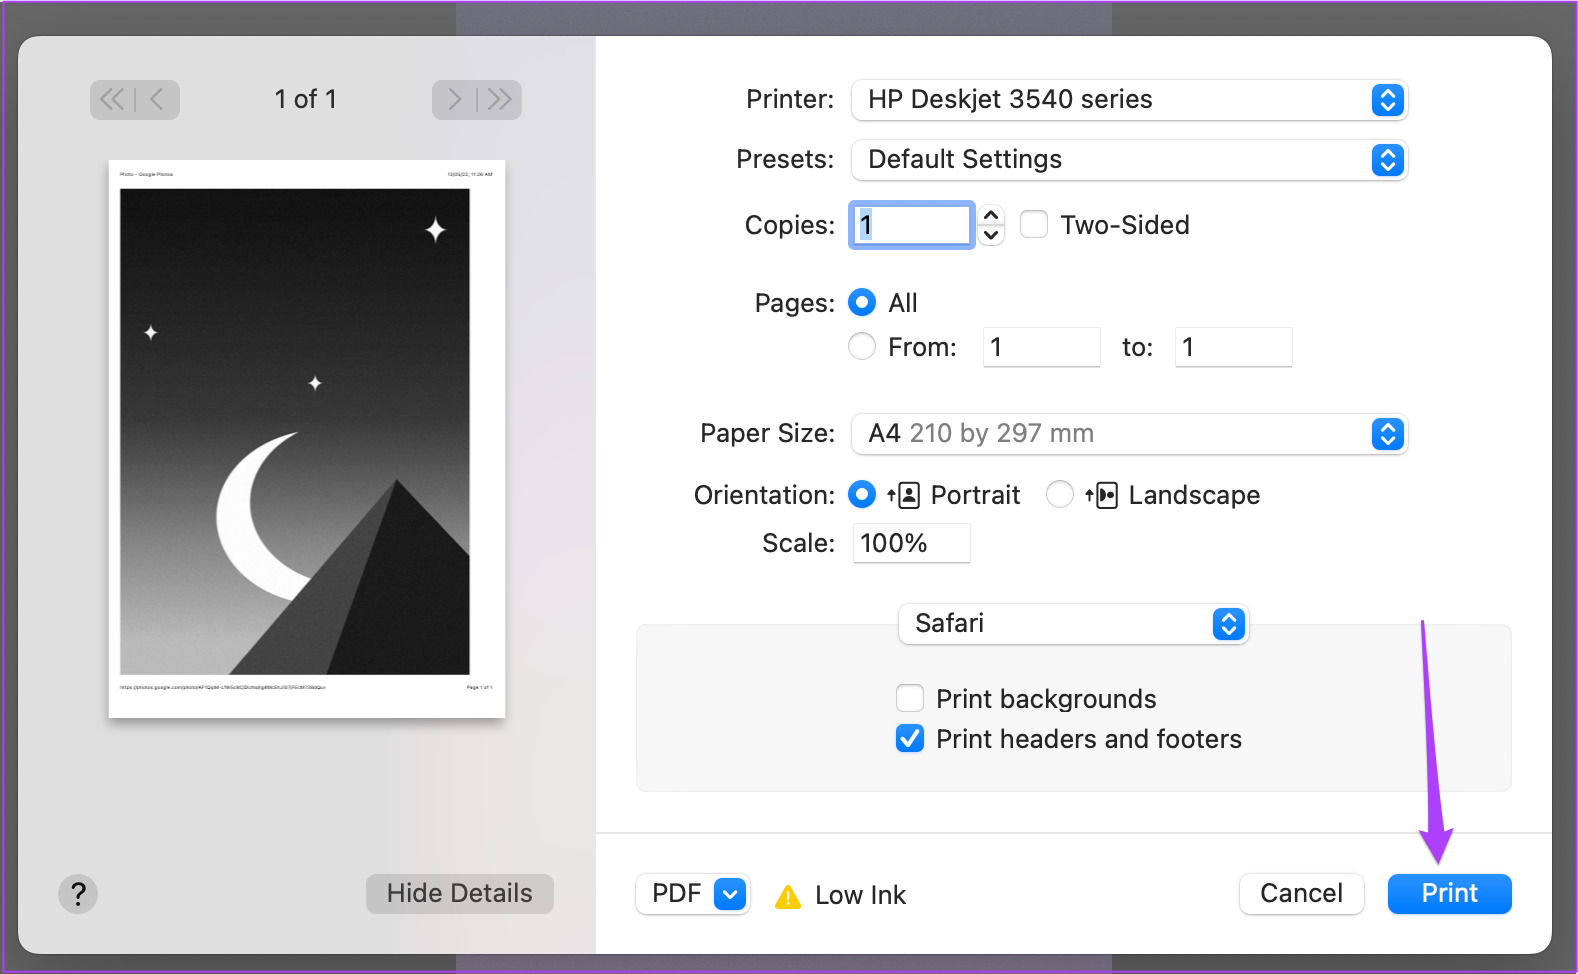The height and width of the screenshot is (974, 1578).
Task: Jump to the last preview page
Action: point(500,100)
